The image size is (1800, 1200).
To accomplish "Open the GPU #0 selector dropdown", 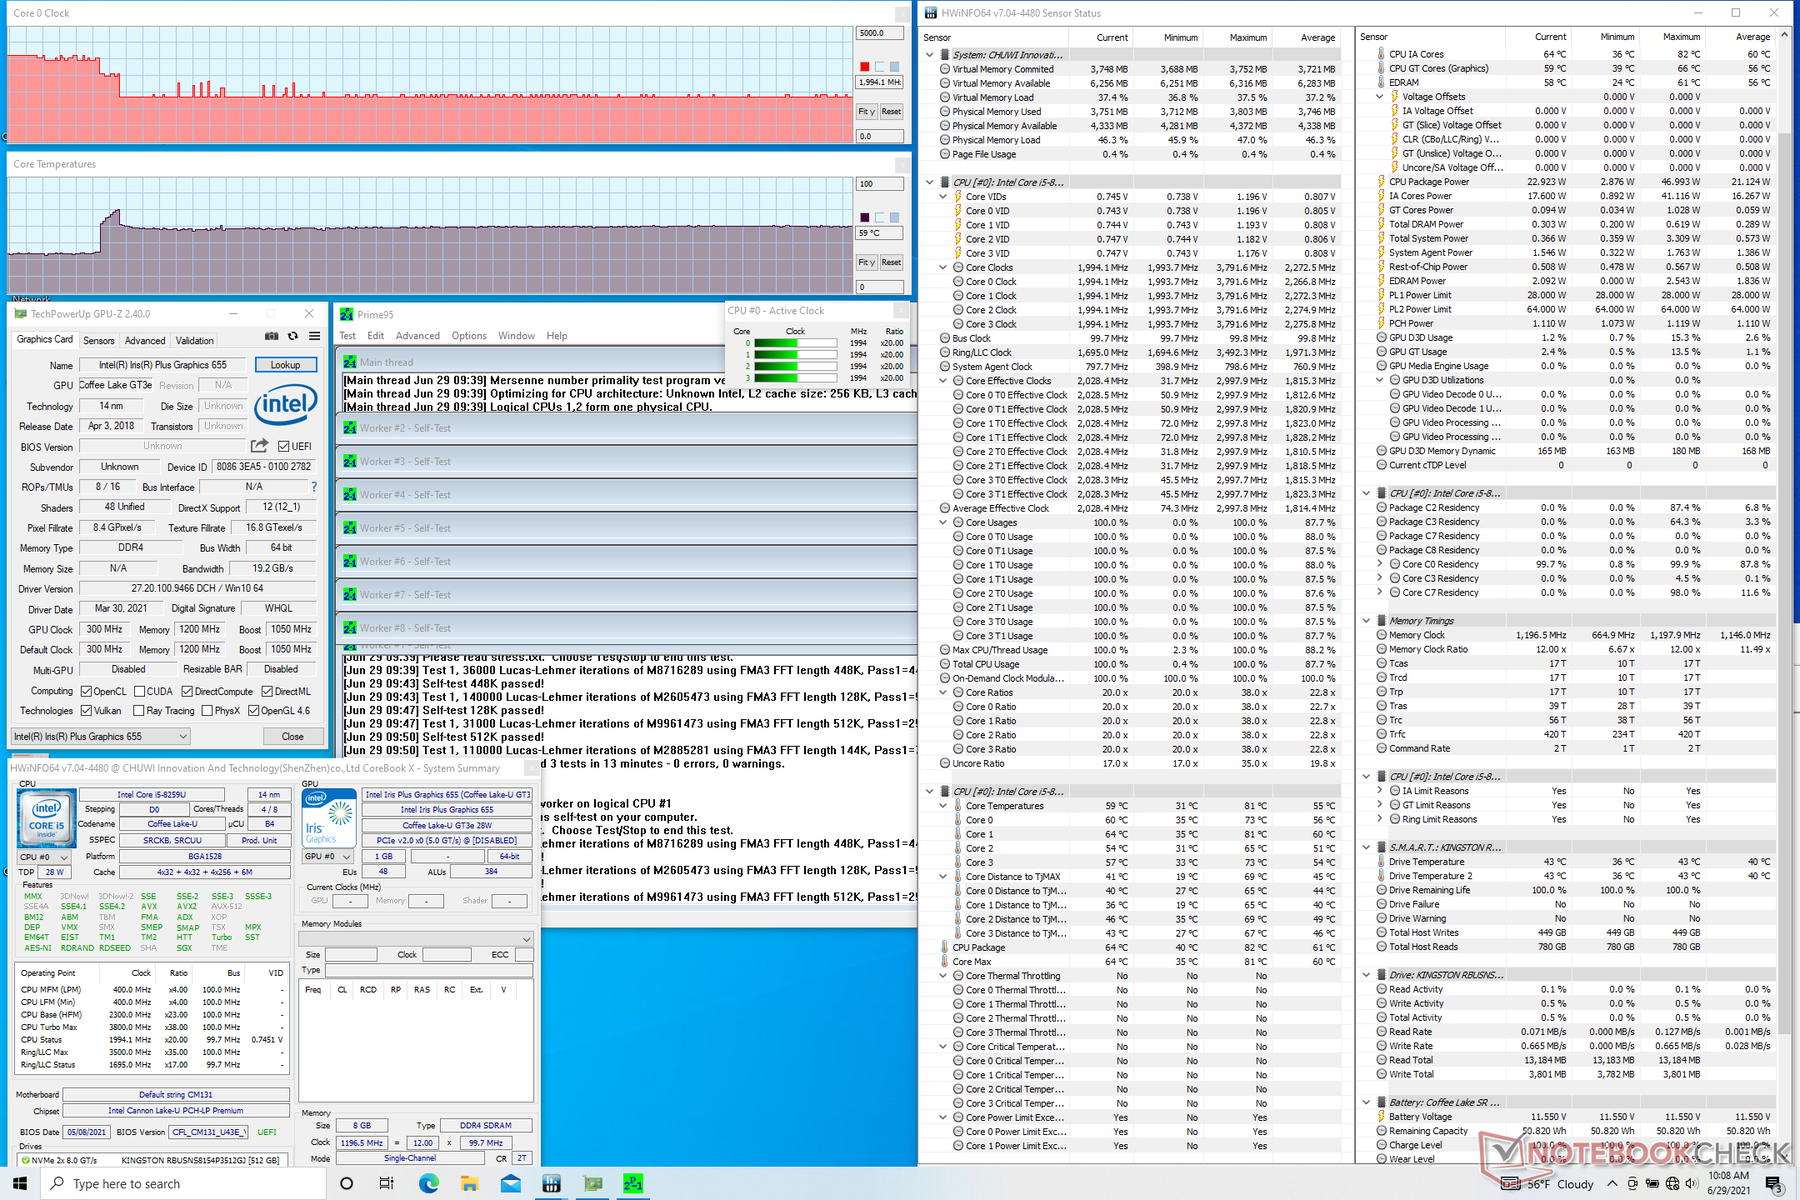I will tap(329, 857).
